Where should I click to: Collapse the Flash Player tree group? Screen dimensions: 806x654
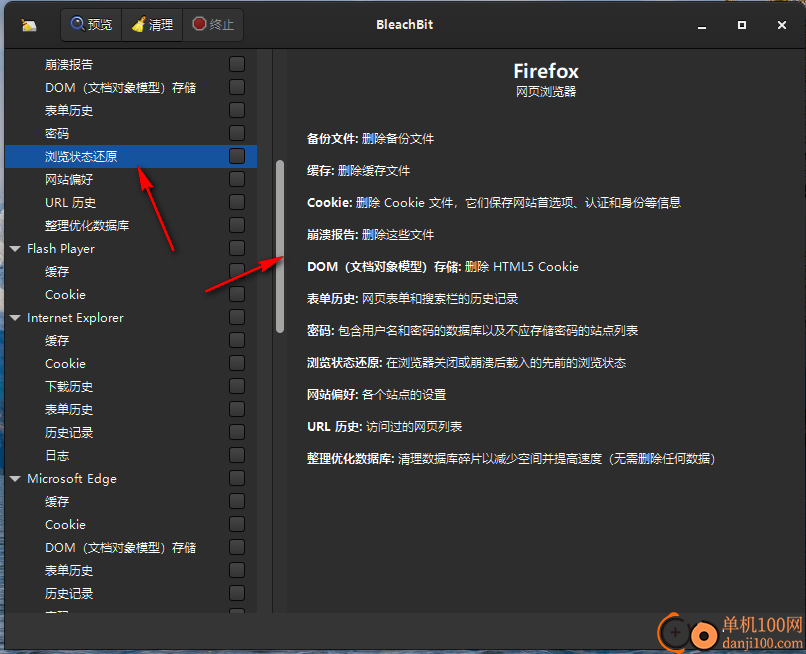(15, 249)
